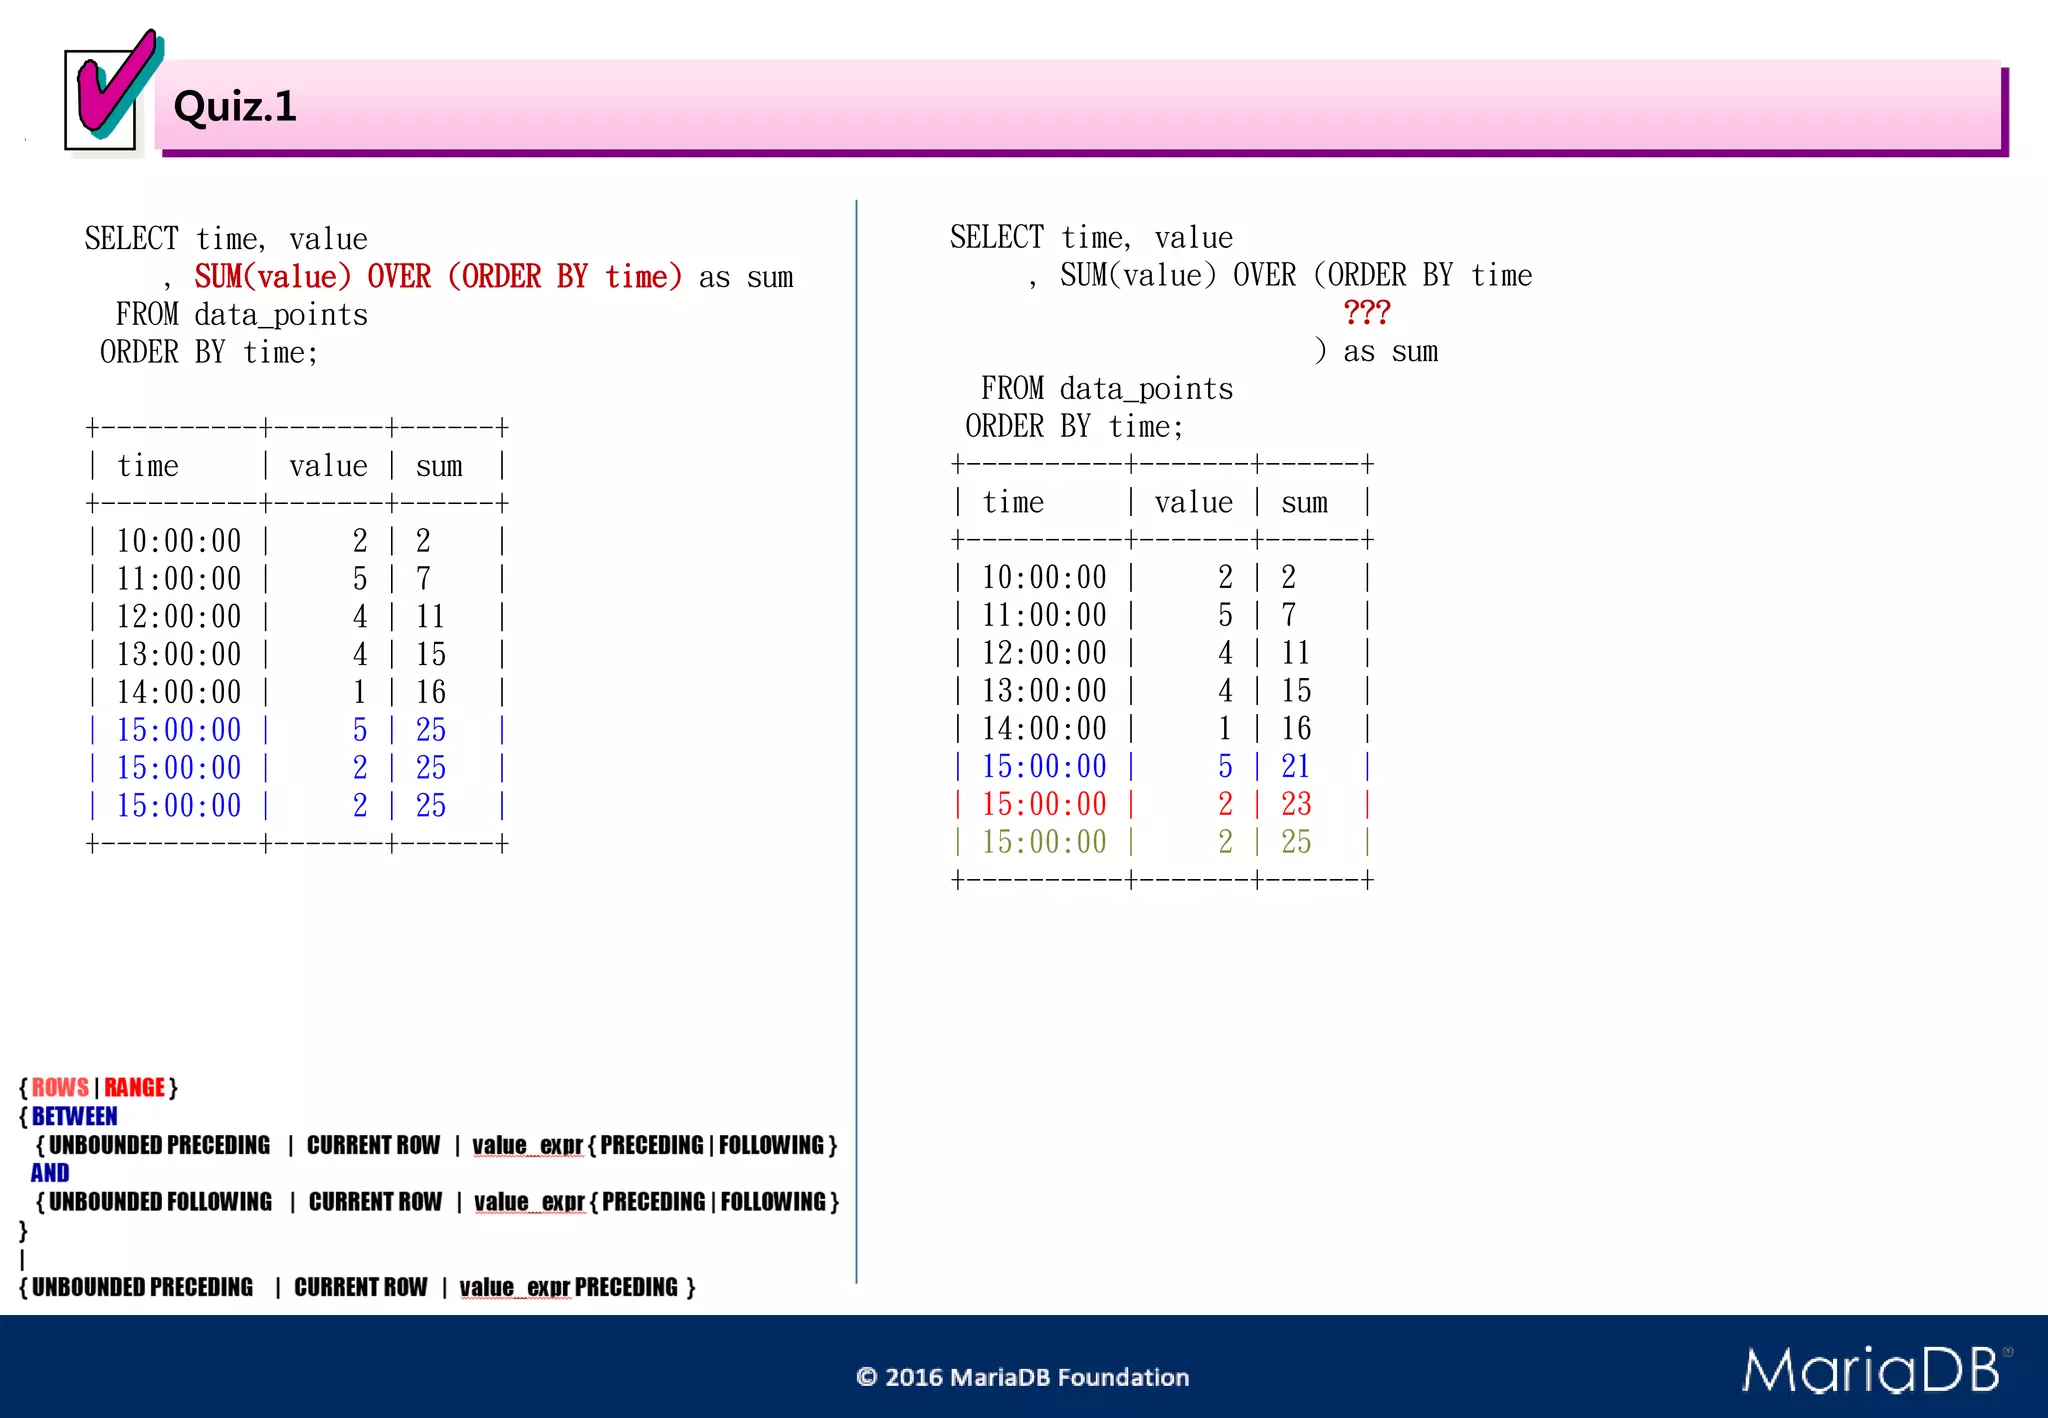Click the Quiz.1 slide title
Screen dimensions: 2048x1418
pyautogui.click(x=235, y=106)
